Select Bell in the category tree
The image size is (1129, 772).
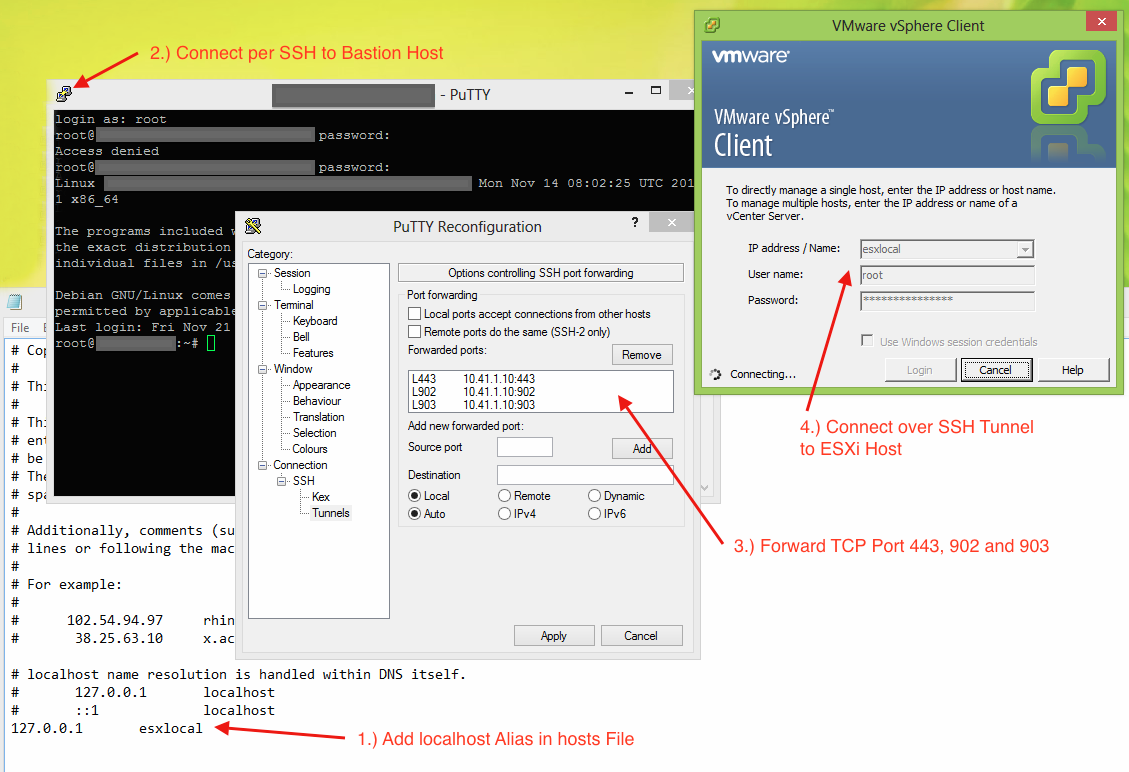[301, 337]
